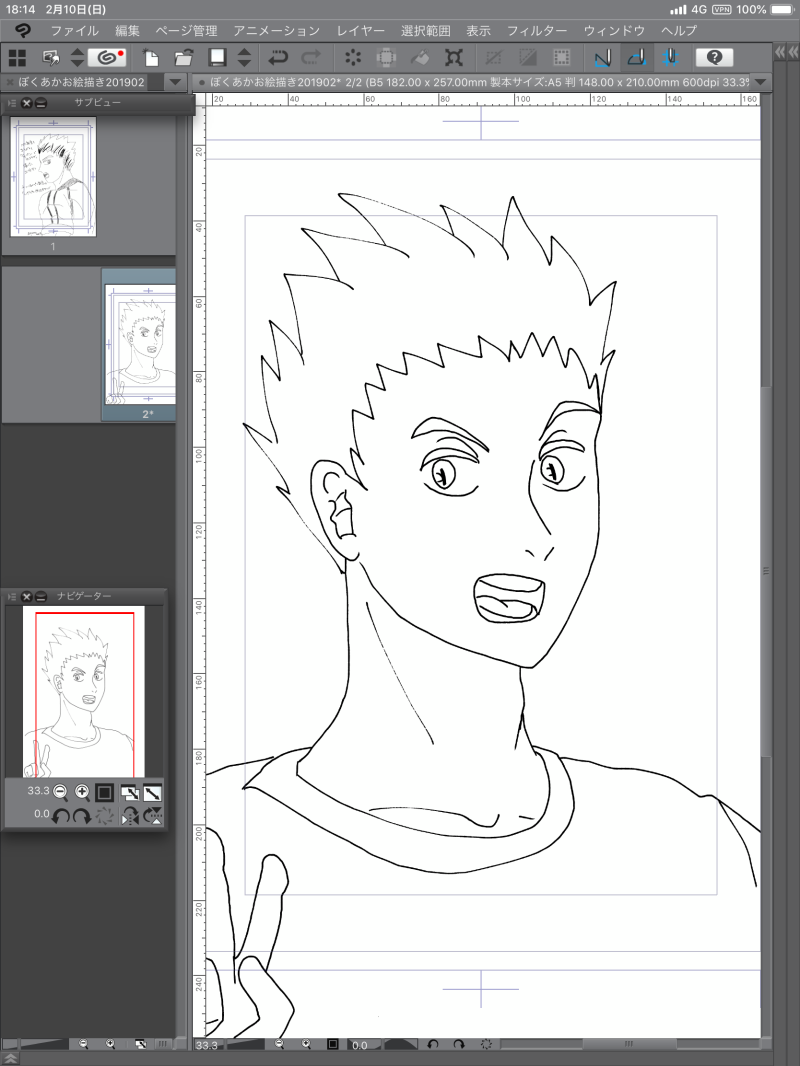Minimize the サブビュー palette
Viewport: 800px width, 1066px height.
point(41,103)
